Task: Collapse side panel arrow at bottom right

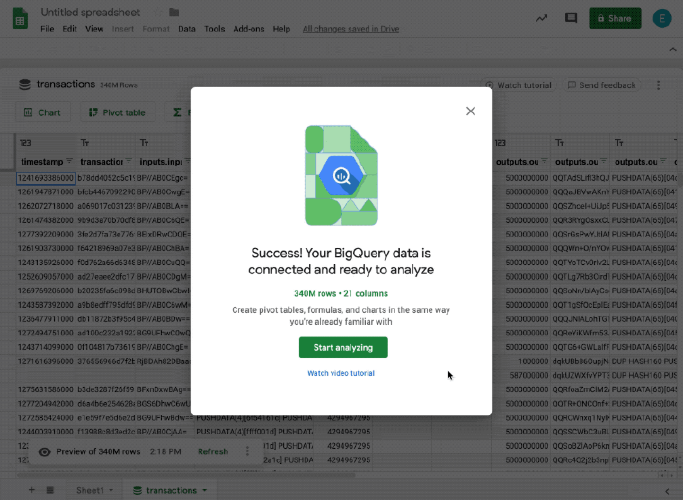Action: pyautogui.click(x=667, y=491)
